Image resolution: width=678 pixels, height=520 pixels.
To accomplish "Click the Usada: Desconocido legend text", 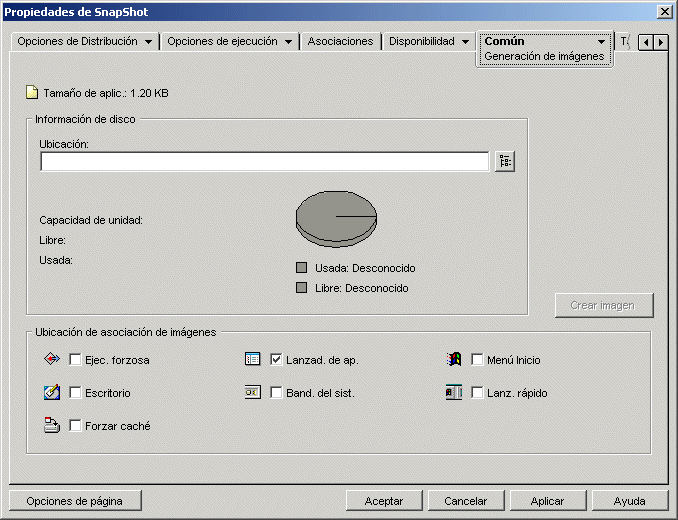I will [x=365, y=268].
